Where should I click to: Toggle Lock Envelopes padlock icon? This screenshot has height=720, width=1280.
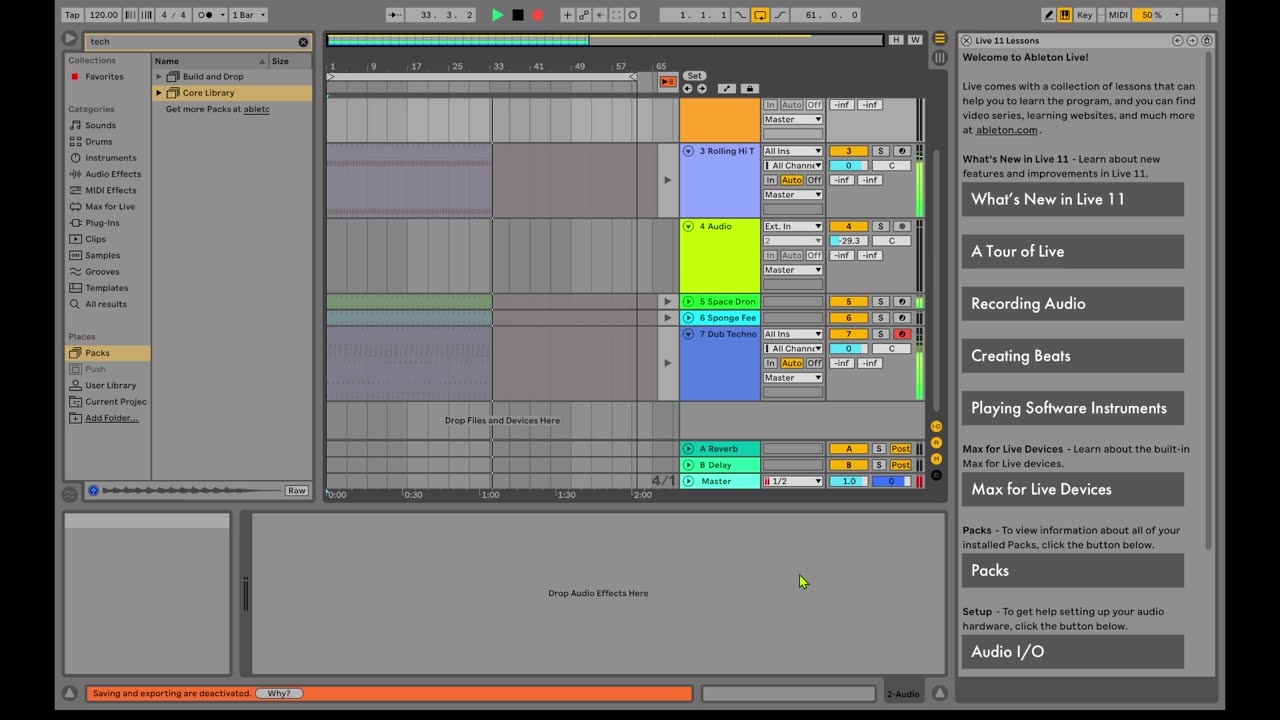coord(749,89)
